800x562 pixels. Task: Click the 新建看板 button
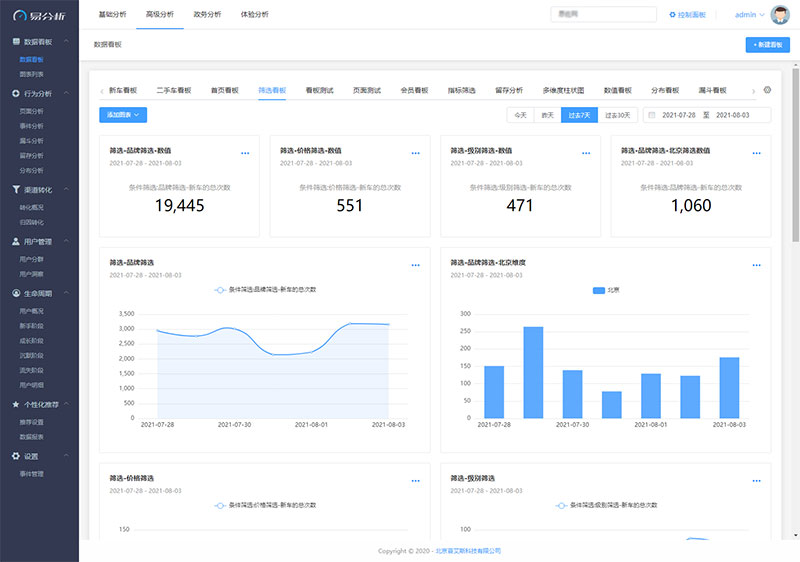(766, 45)
